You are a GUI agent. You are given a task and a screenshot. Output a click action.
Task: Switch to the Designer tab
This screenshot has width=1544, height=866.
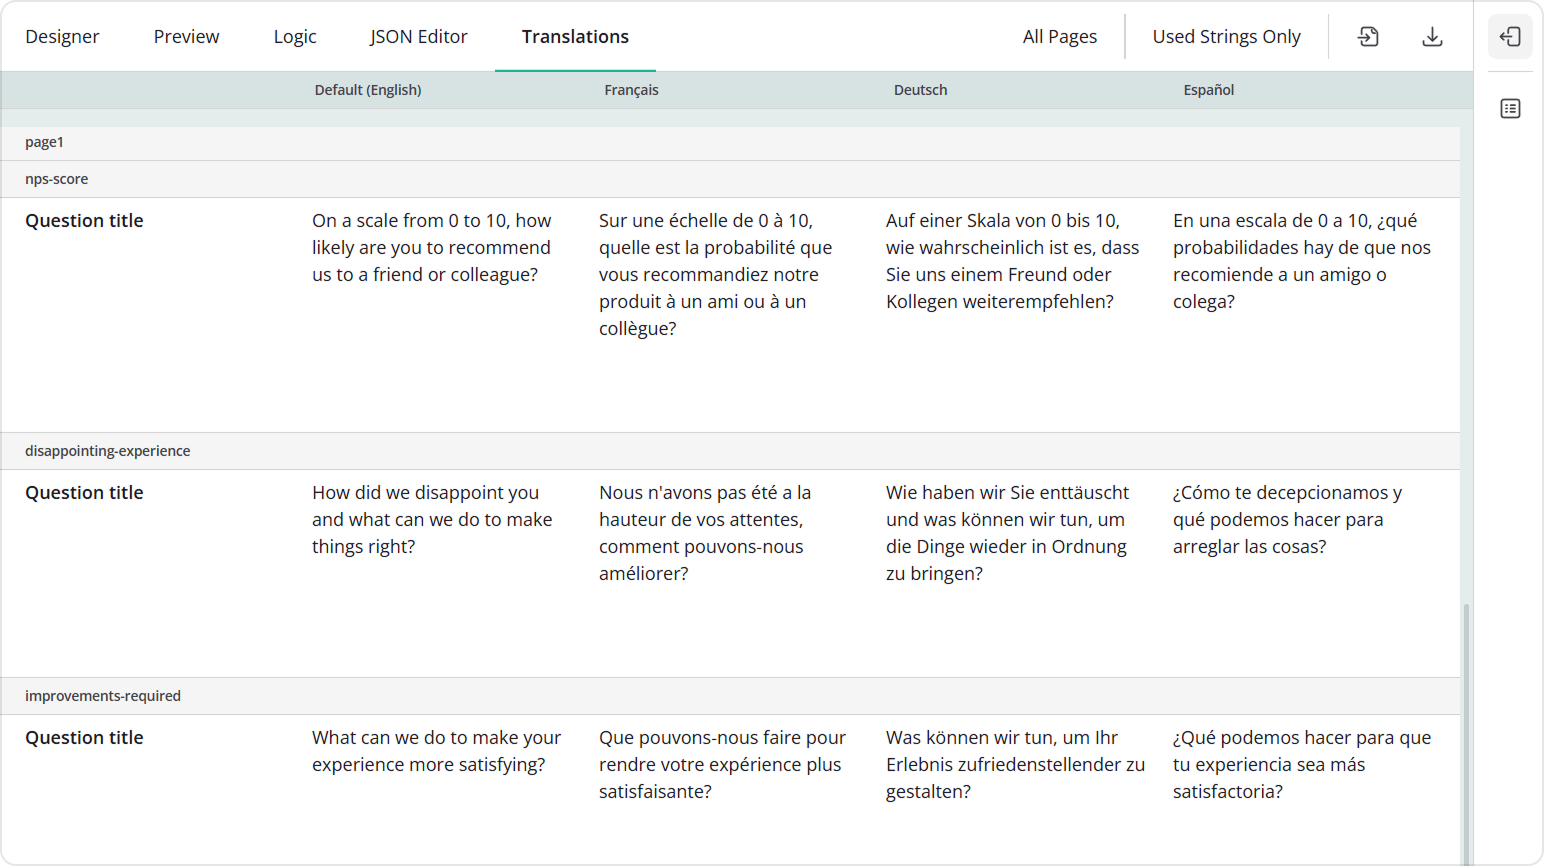[x=62, y=37]
